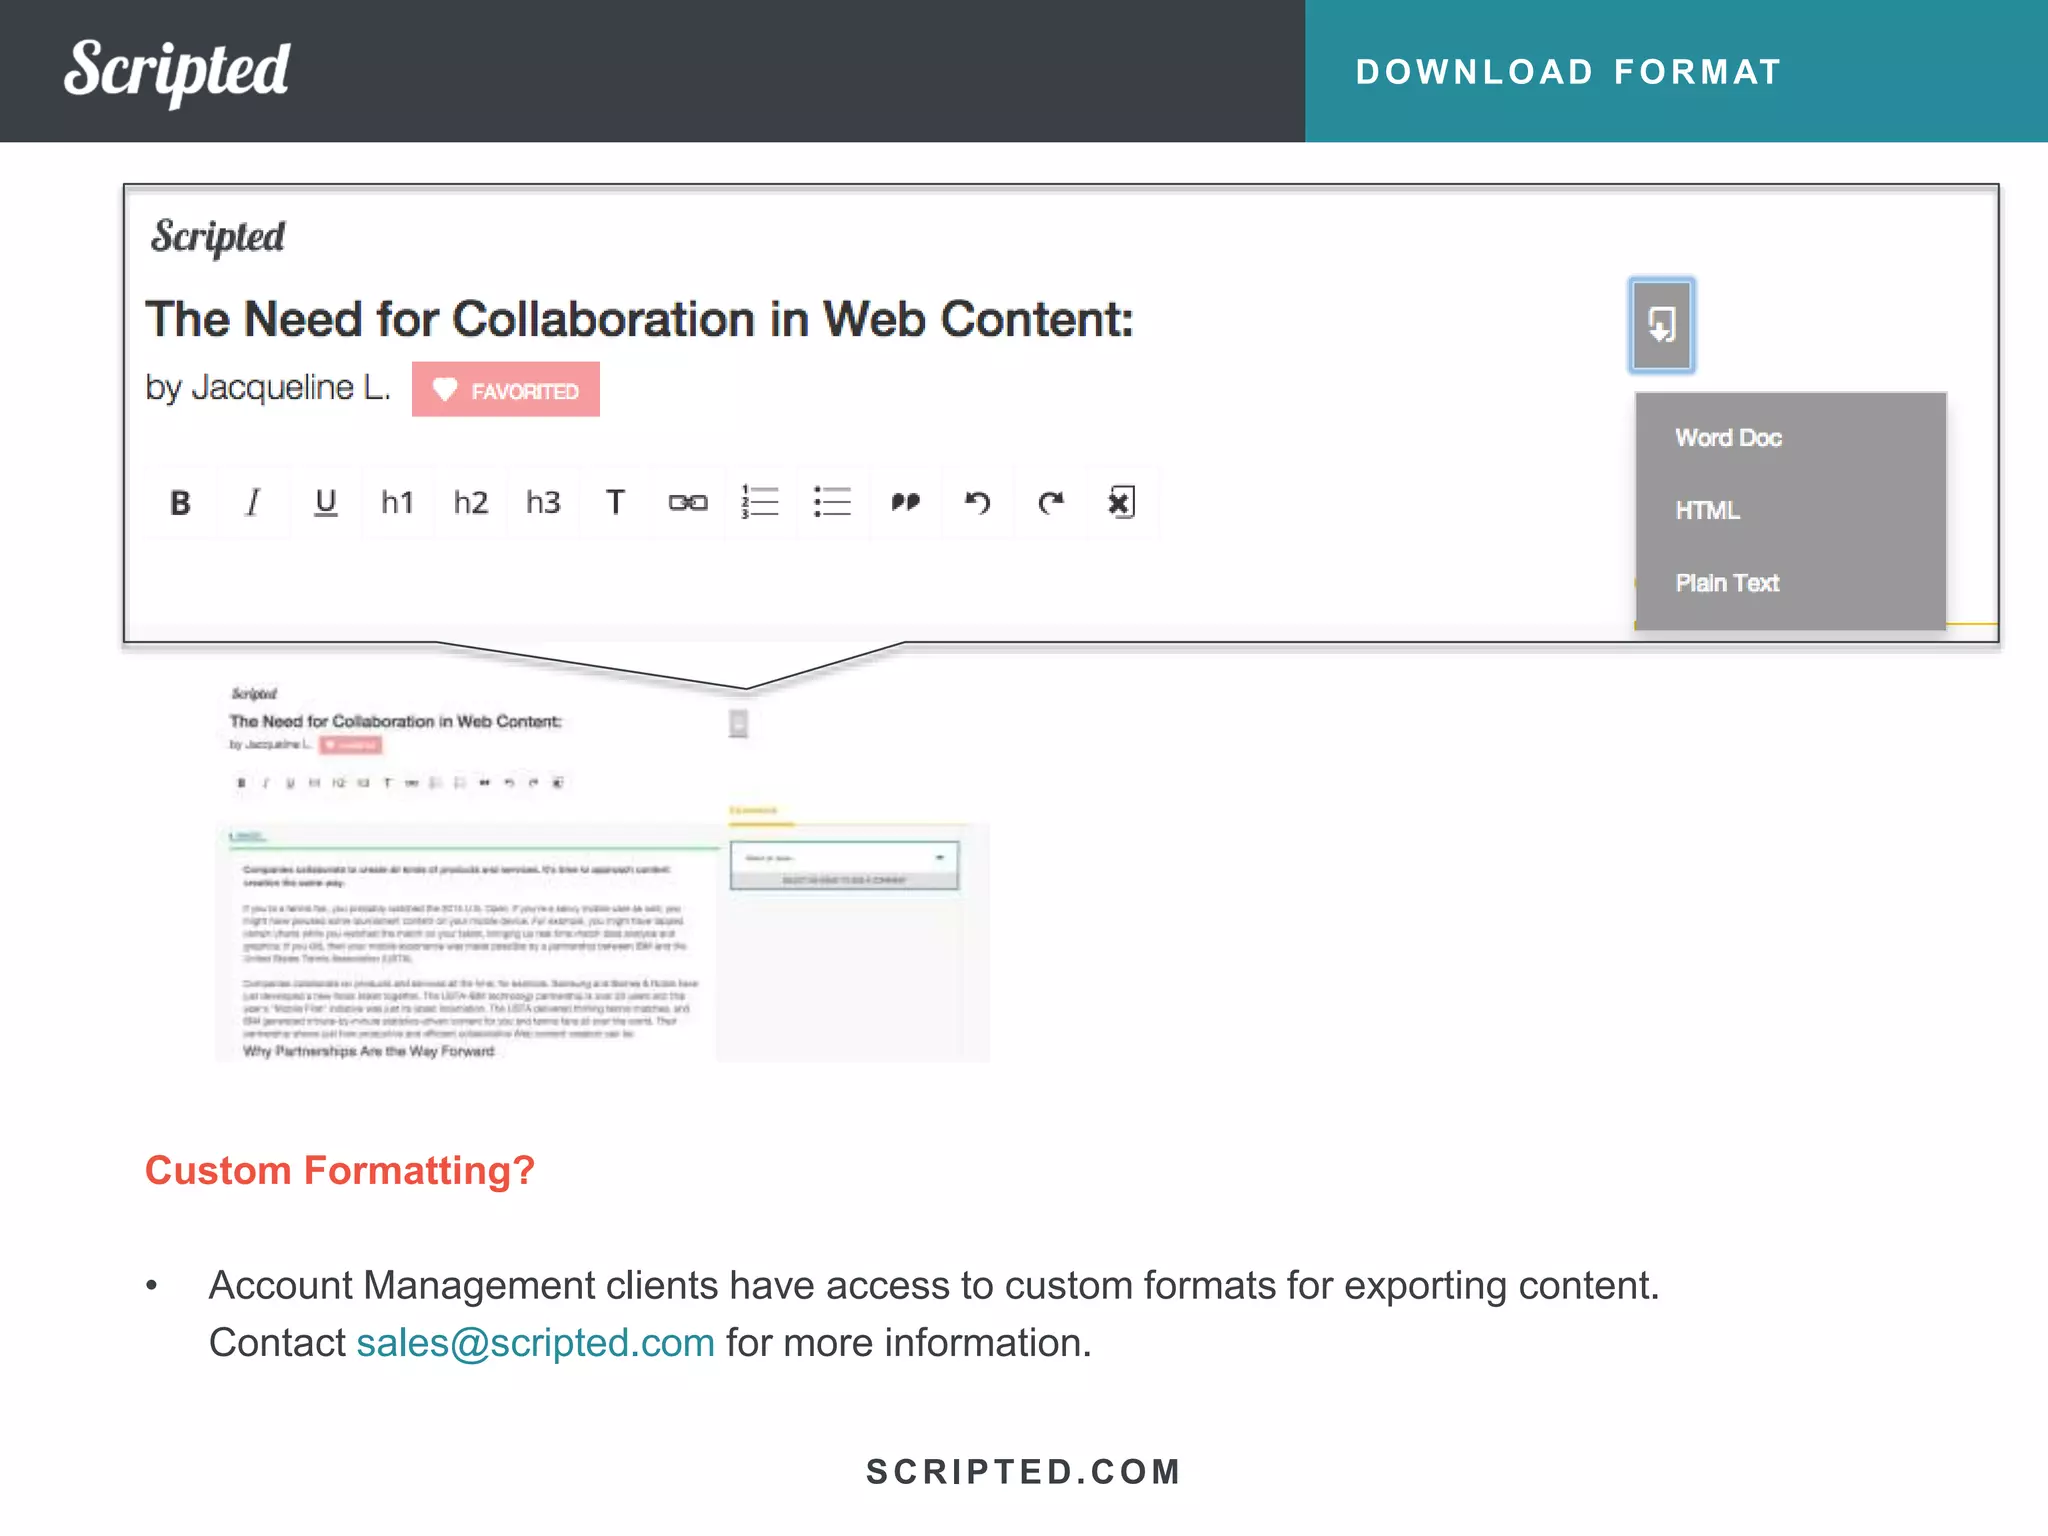Click the Custom Formatting? heading
Screen dimensions: 2048x1536
pyautogui.click(x=340, y=1170)
